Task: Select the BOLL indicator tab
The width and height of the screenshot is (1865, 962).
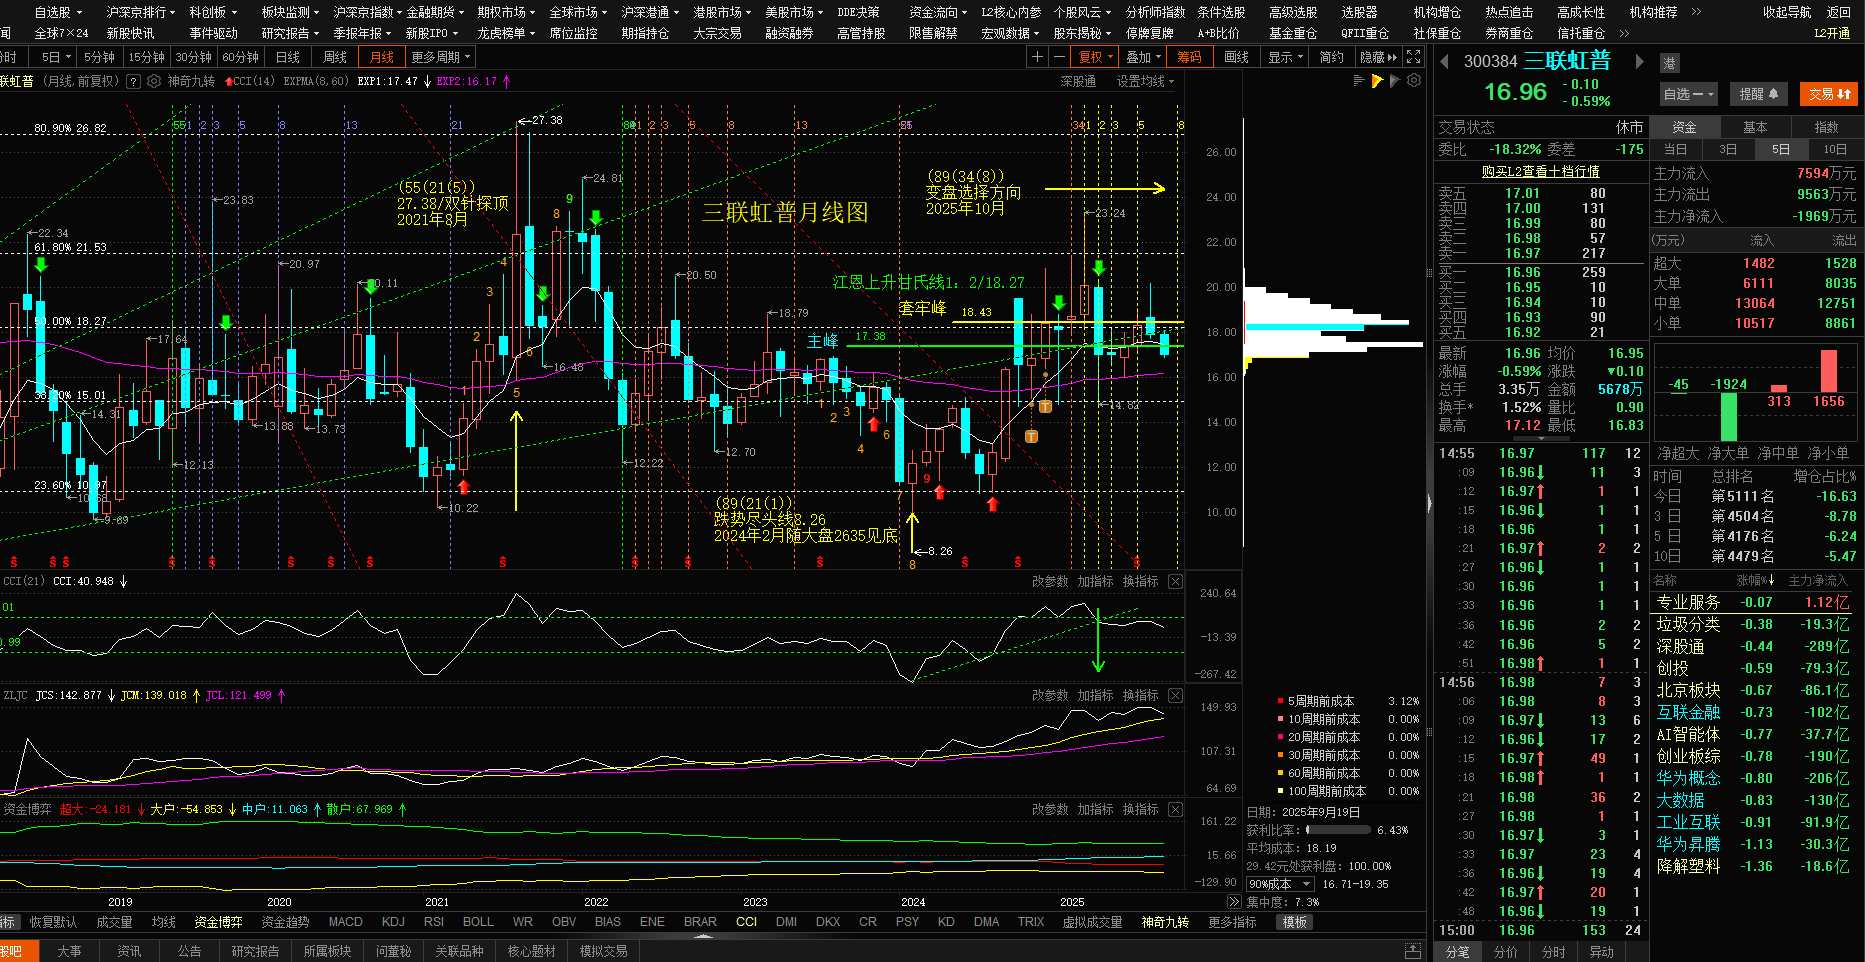Action: 478,922
